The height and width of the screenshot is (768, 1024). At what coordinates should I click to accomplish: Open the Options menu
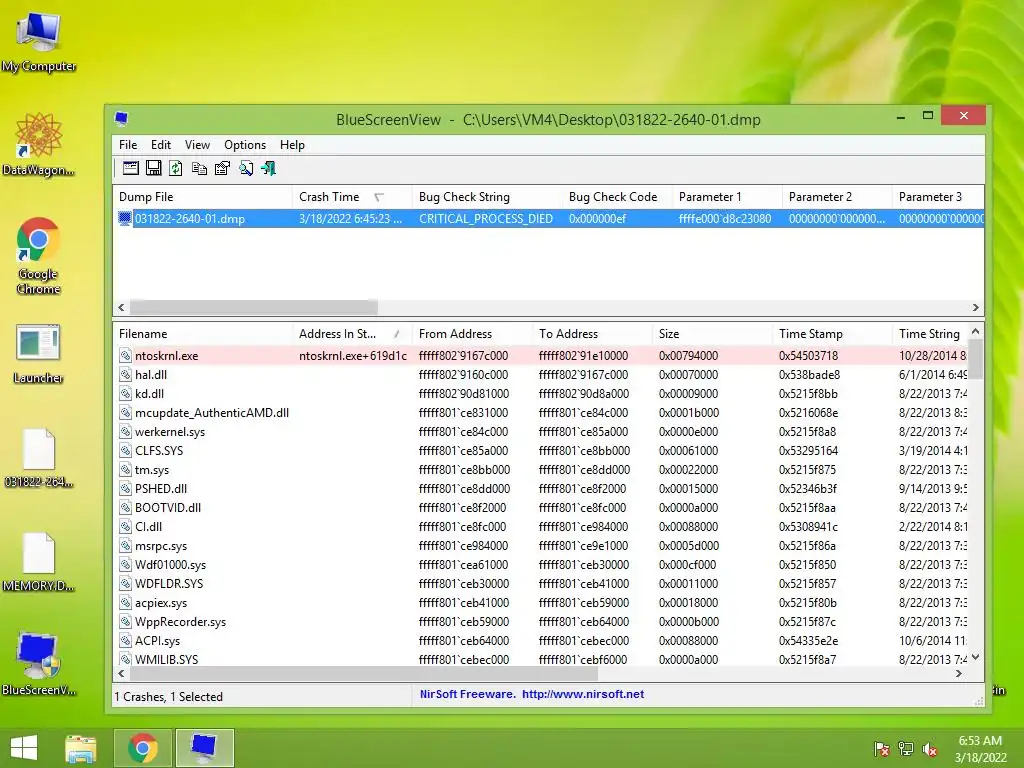(245, 145)
